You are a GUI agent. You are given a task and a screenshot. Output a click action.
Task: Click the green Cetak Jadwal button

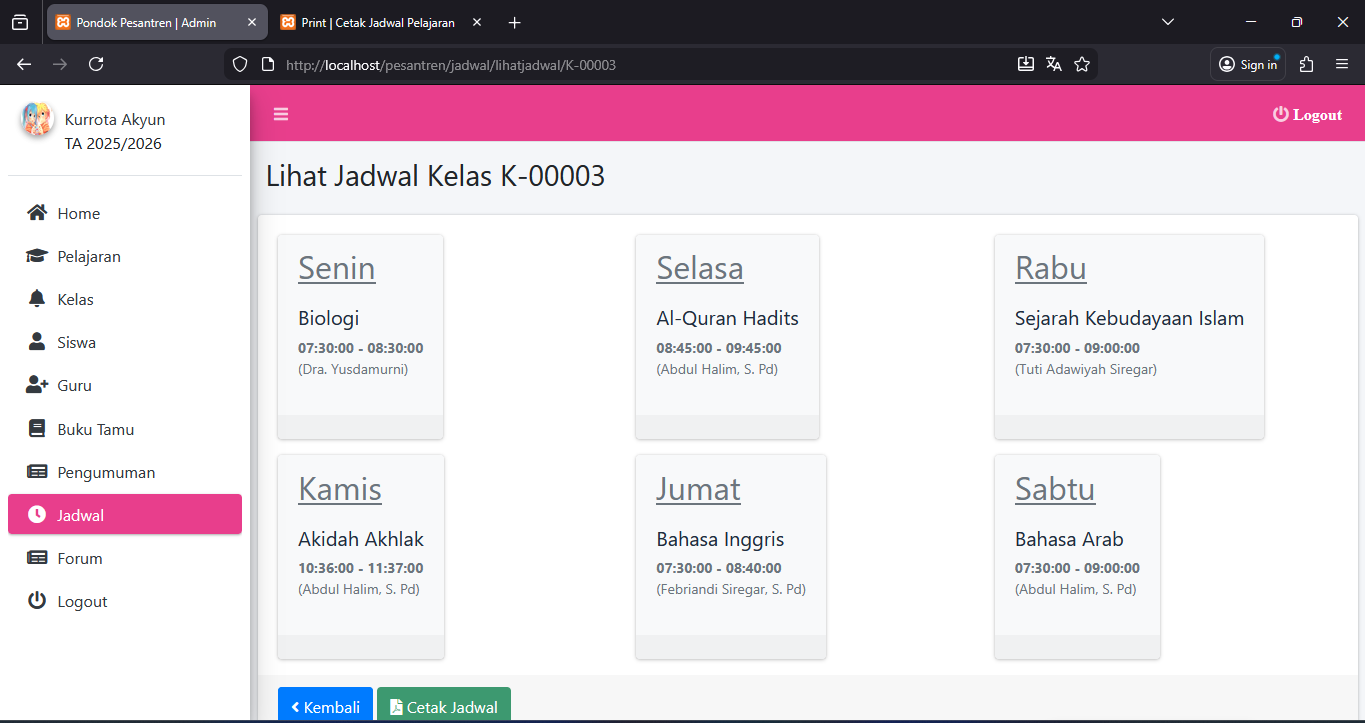pos(443,706)
